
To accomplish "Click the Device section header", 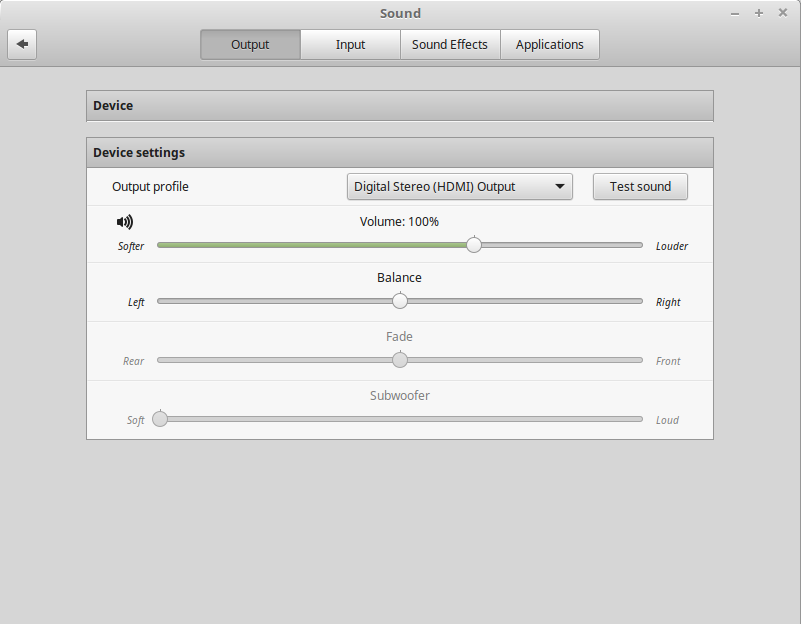I will coord(400,105).
